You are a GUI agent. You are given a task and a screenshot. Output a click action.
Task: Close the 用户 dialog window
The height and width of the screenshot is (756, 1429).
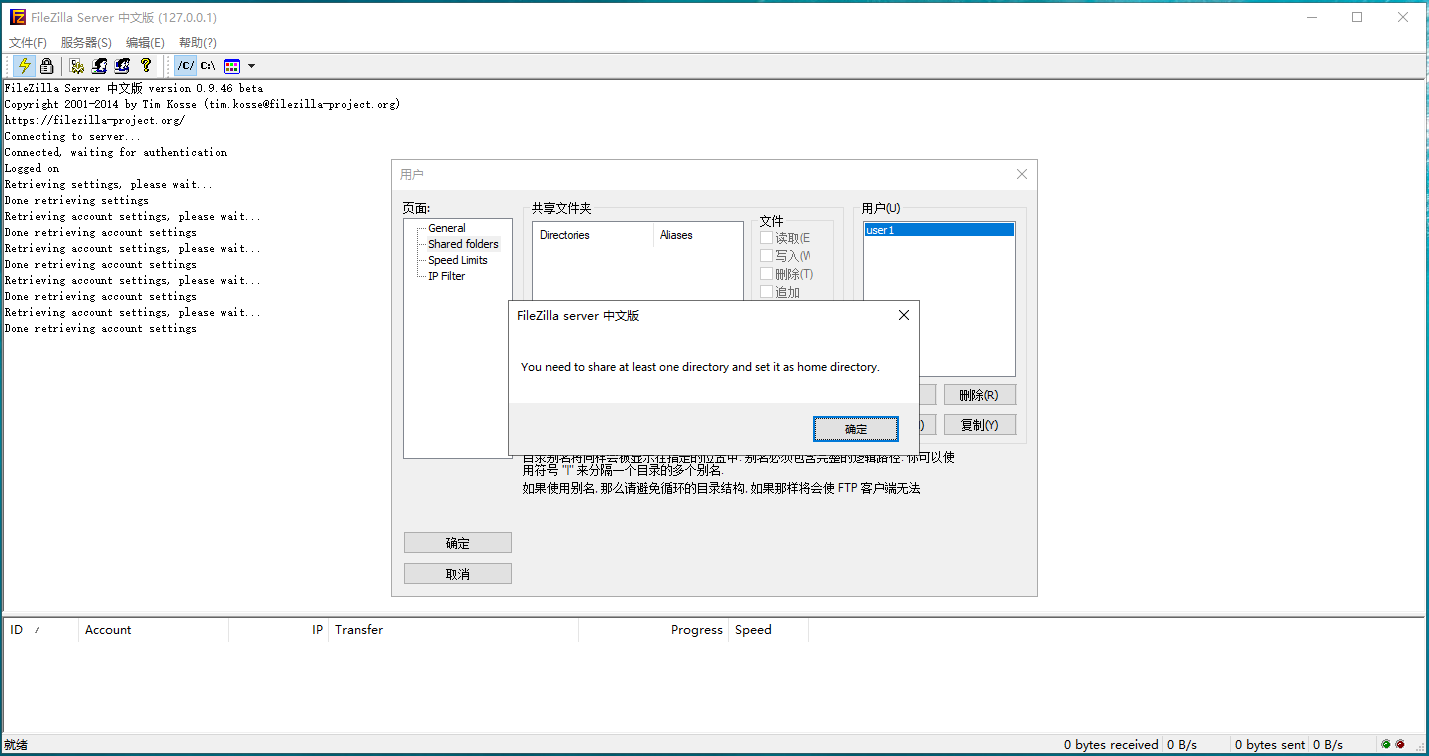(1022, 174)
